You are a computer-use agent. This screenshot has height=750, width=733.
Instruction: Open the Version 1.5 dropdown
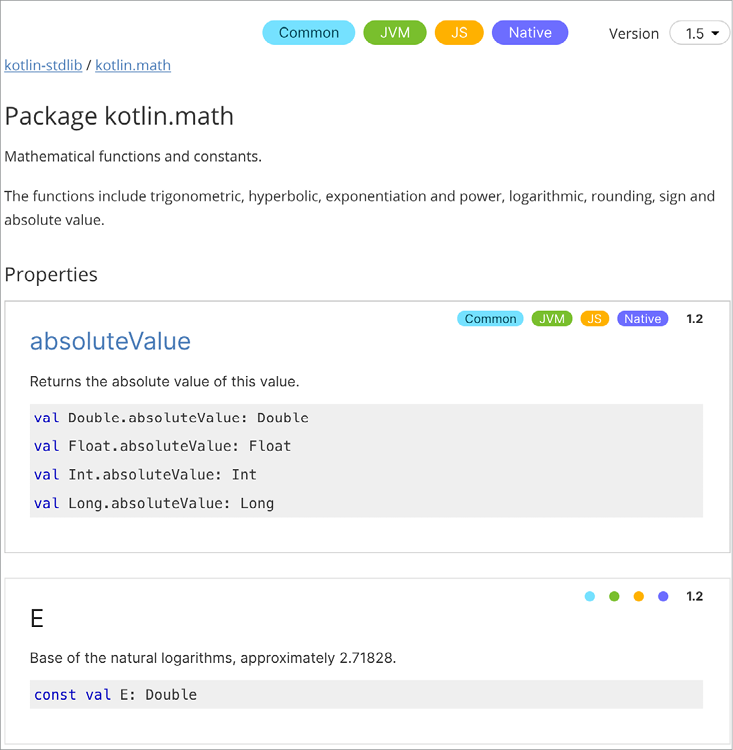[699, 34]
